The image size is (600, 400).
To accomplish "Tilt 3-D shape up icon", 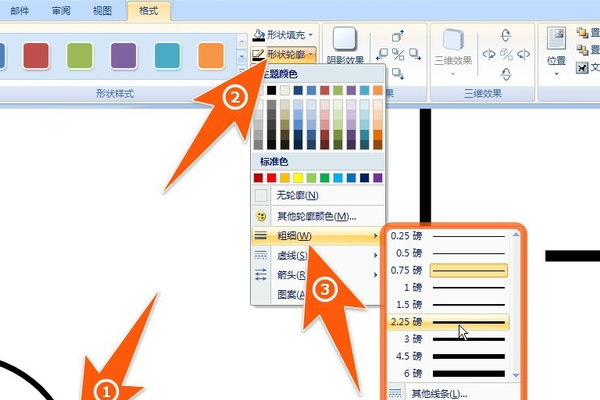I will coord(506,35).
